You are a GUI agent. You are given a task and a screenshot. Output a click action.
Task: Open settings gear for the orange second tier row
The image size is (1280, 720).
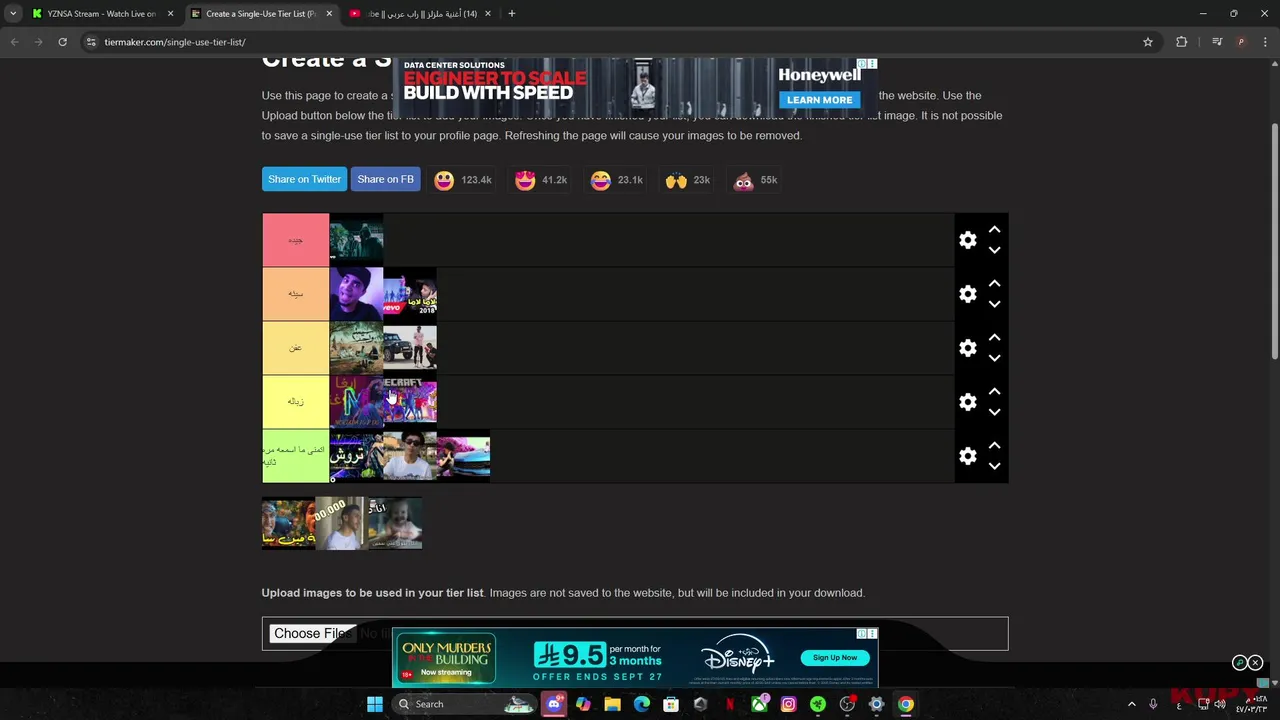point(967,294)
